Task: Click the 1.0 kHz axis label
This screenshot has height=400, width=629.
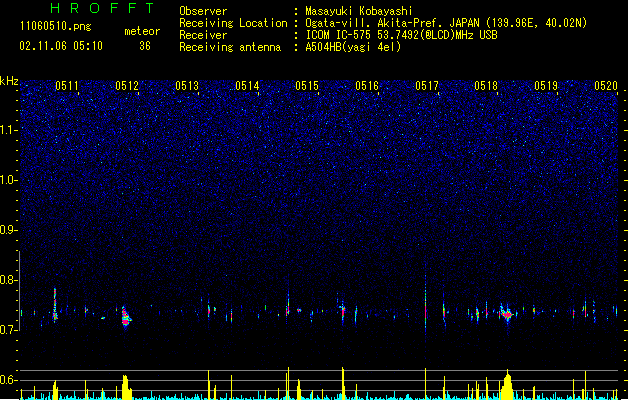Action: click(x=9, y=180)
